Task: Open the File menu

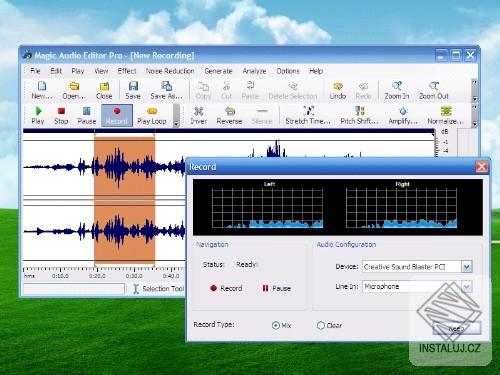Action: point(35,71)
